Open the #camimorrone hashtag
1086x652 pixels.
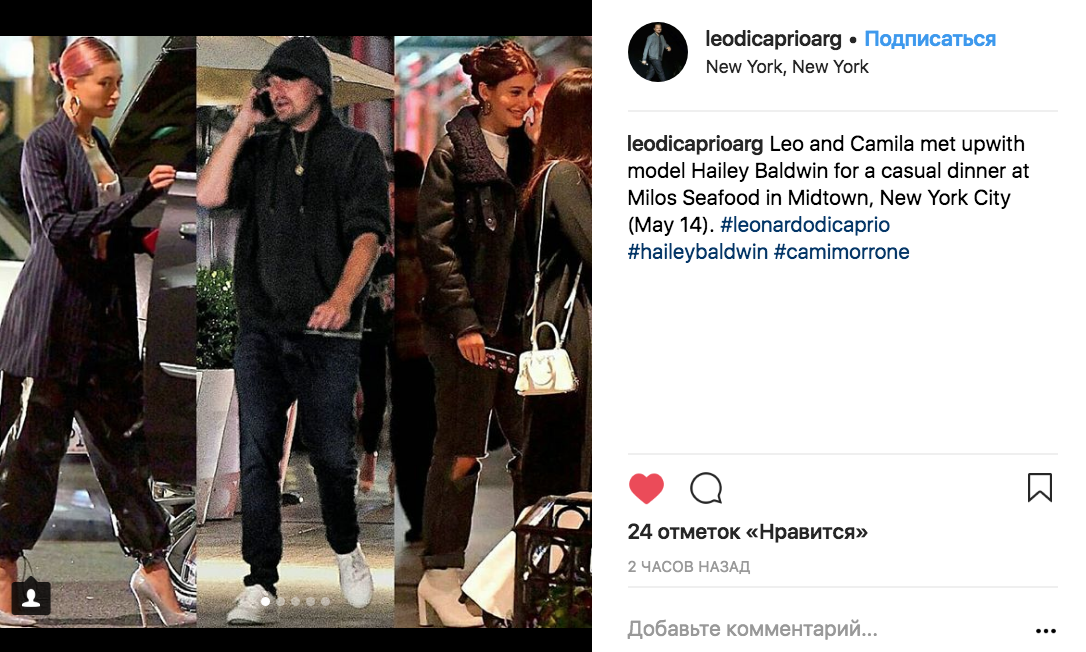pyautogui.click(x=842, y=252)
